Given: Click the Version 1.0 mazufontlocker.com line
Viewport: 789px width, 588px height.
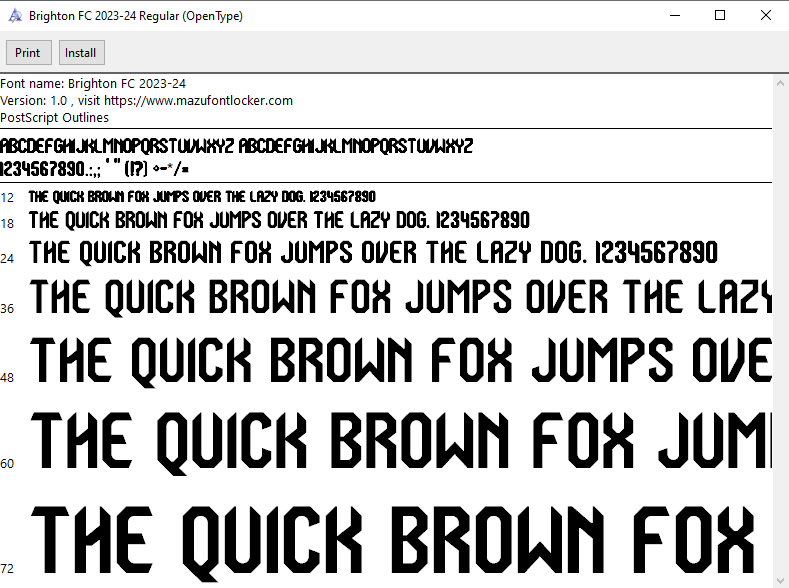Looking at the screenshot, I should pyautogui.click(x=146, y=101).
